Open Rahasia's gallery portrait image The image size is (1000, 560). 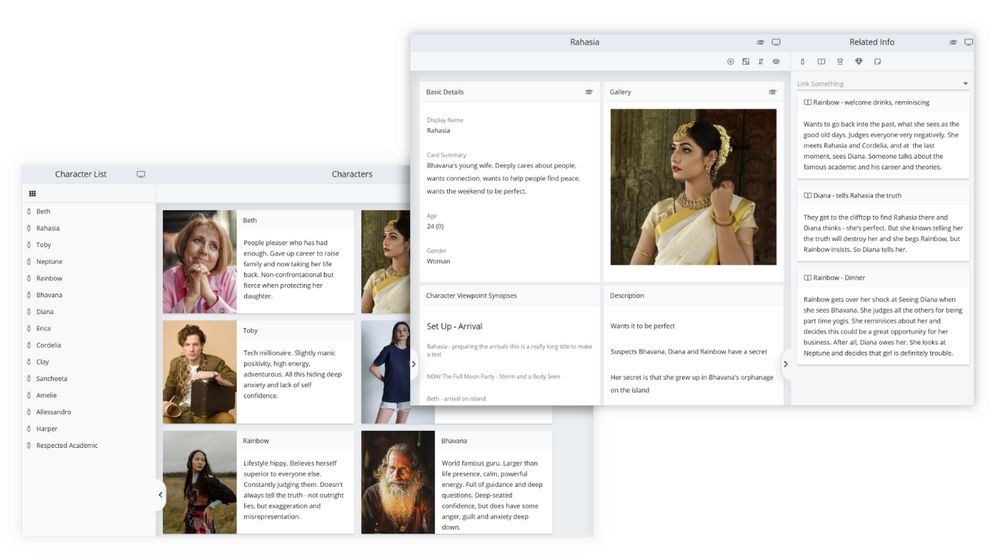click(693, 187)
